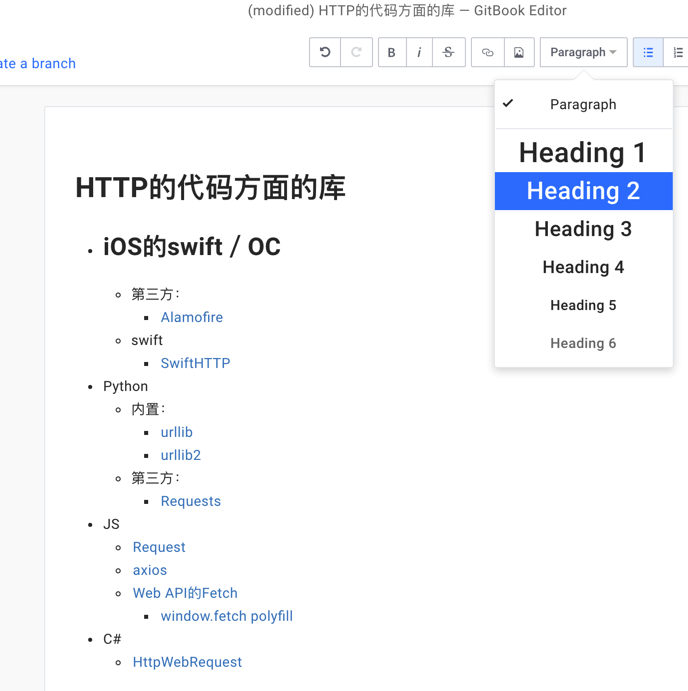
Task: Open the urllib link
Action: pos(176,432)
